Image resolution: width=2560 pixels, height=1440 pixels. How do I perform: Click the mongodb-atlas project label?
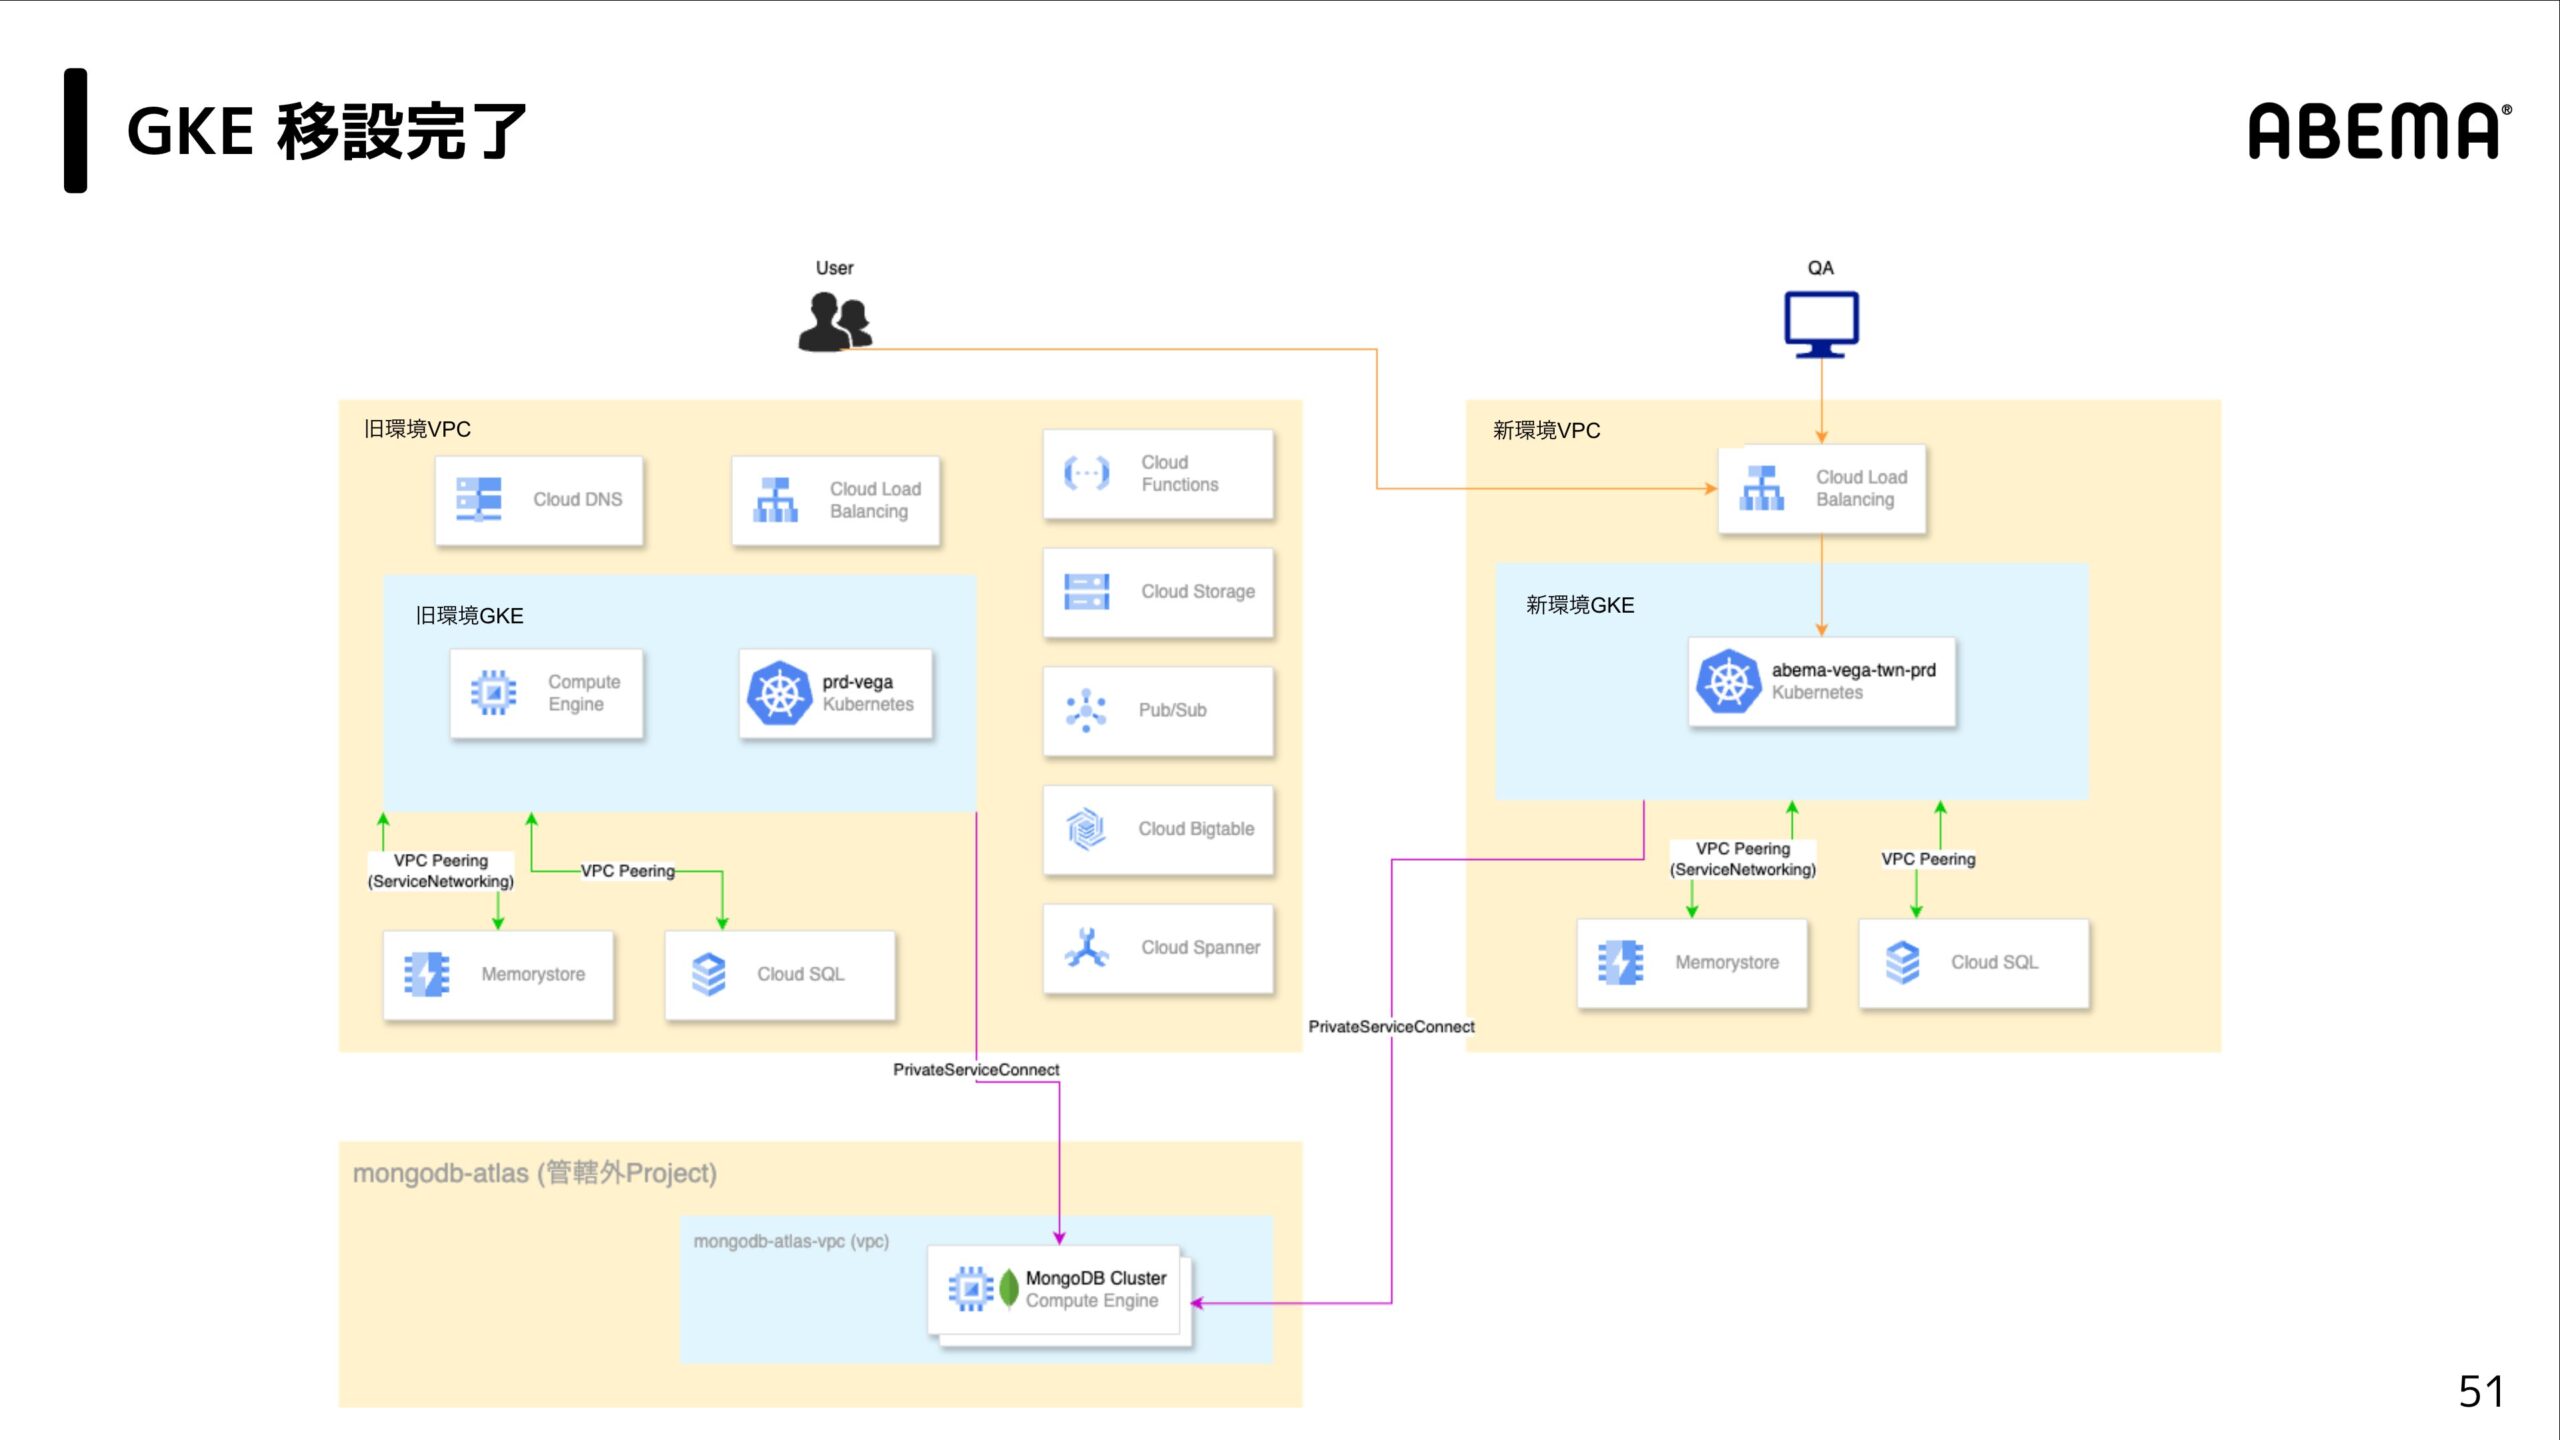[535, 1172]
